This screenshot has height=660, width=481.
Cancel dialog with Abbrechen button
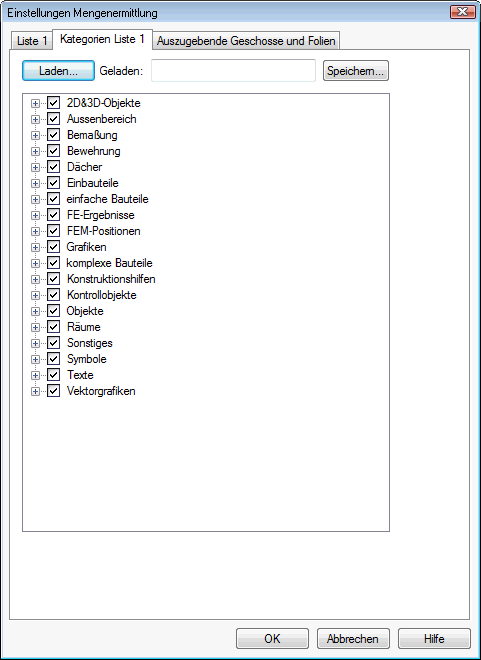point(353,639)
